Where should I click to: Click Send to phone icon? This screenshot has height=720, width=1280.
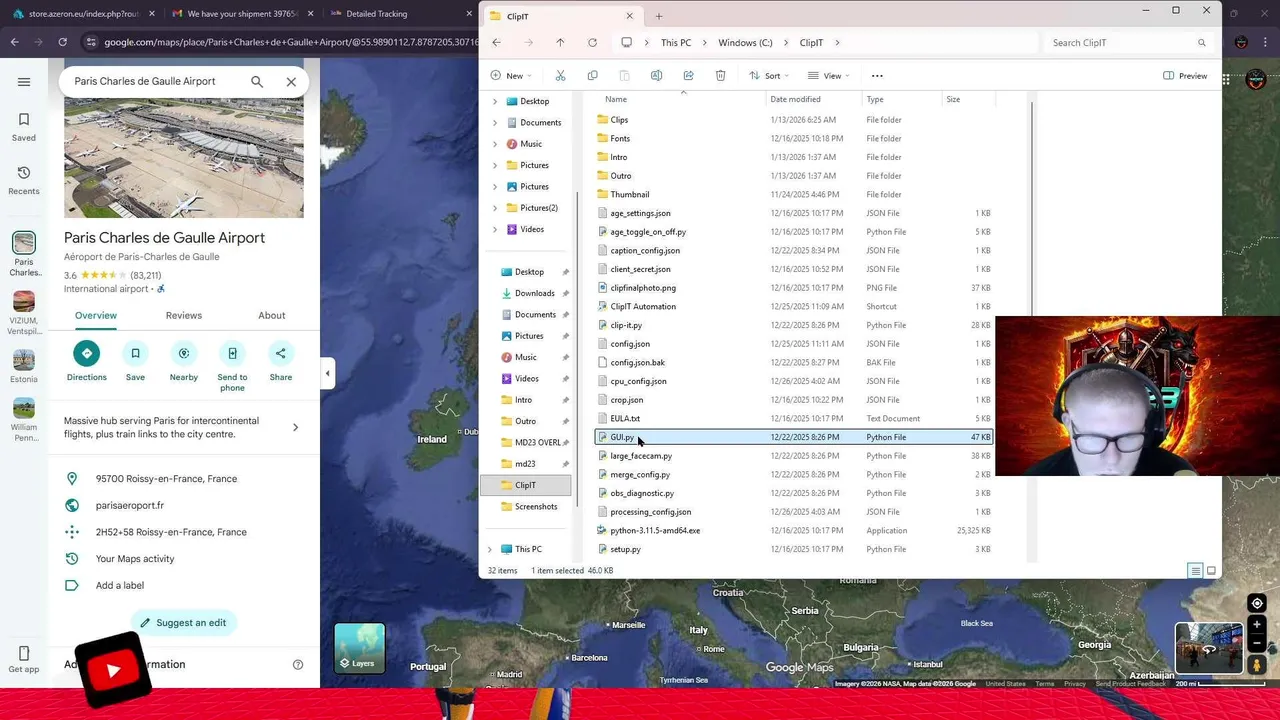pyautogui.click(x=232, y=353)
